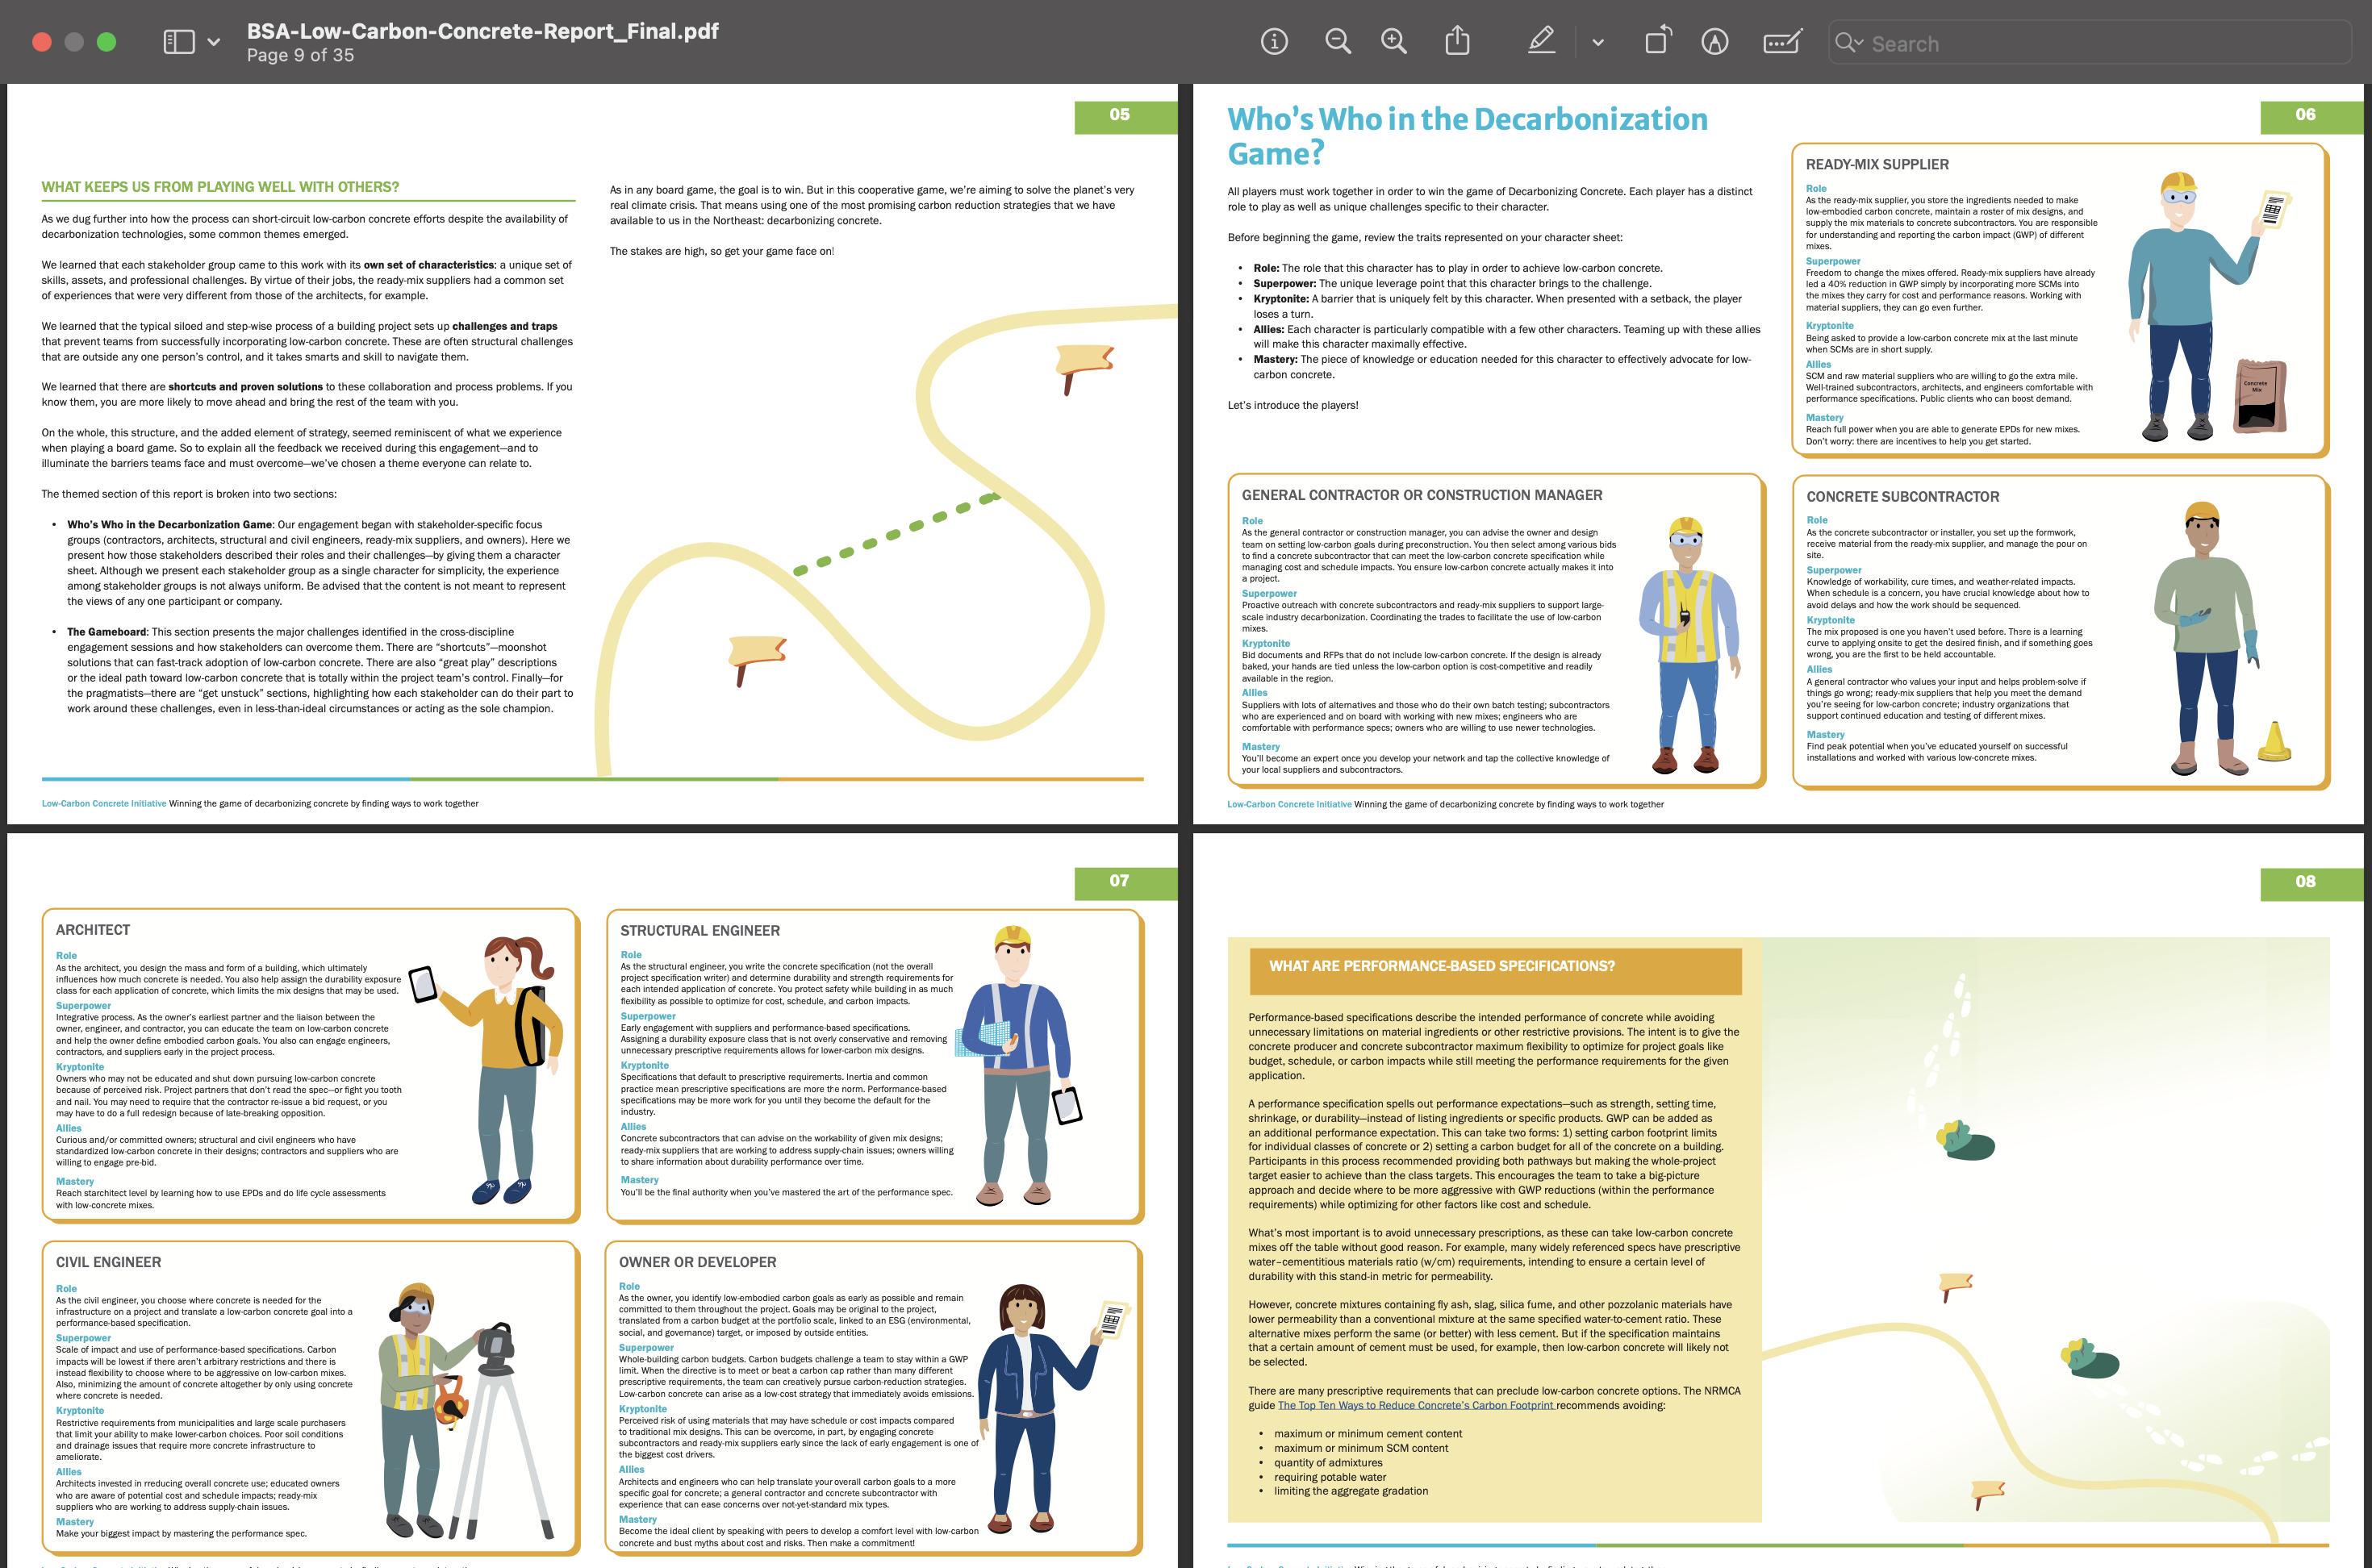The image size is (2372, 1568).
Task: Expand search options magnifier dropdown
Action: tap(1850, 42)
